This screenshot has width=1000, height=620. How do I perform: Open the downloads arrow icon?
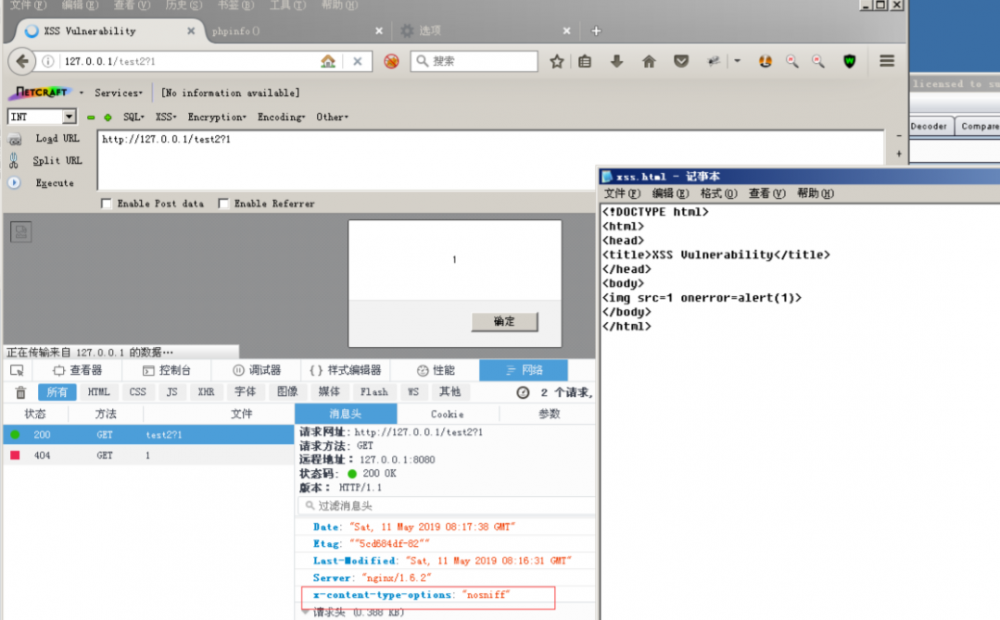(617, 61)
